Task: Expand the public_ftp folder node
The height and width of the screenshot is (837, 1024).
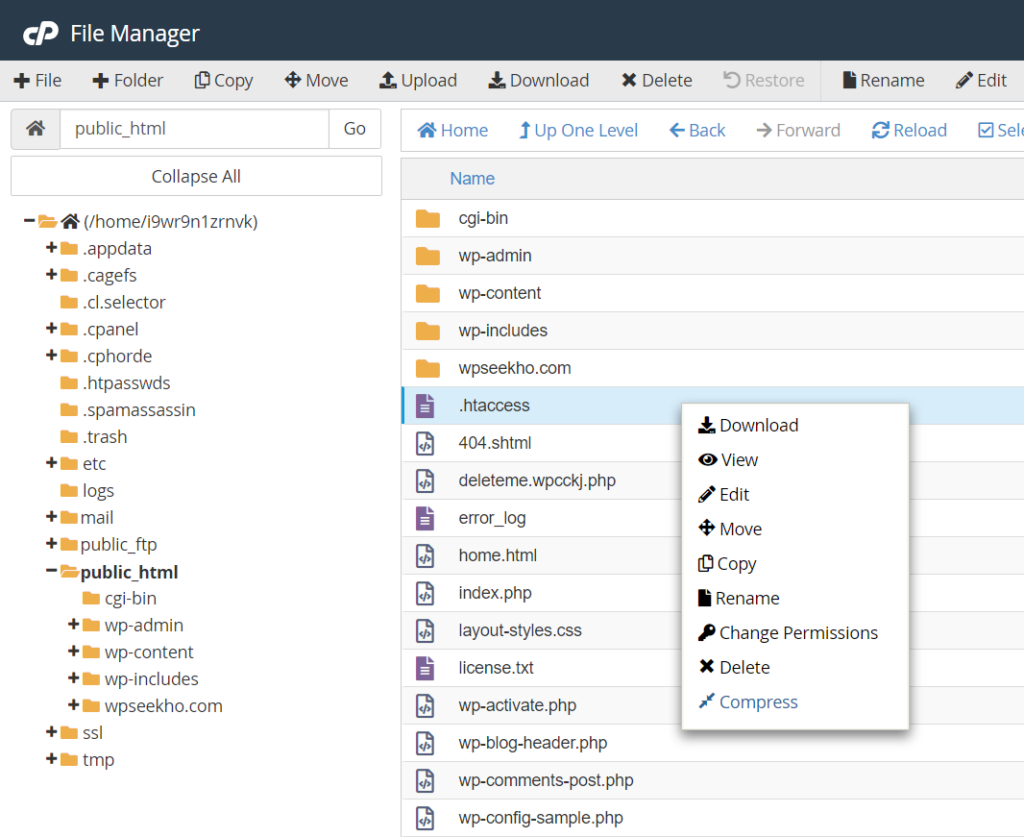Action: coord(52,543)
